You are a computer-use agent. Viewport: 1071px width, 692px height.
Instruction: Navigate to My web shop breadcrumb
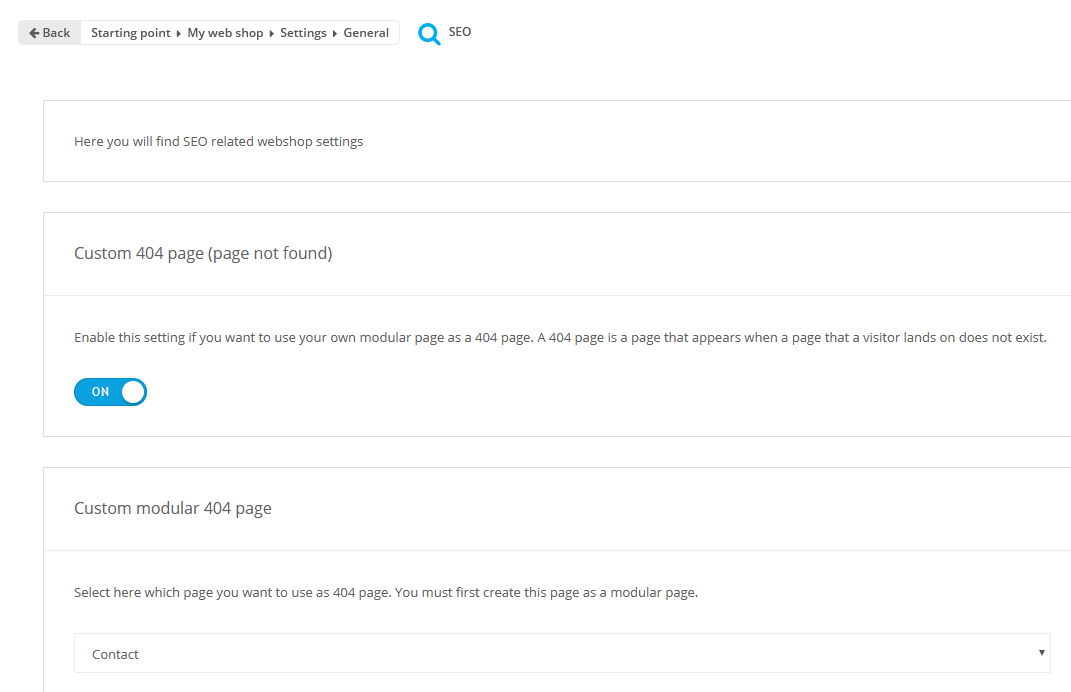225,33
